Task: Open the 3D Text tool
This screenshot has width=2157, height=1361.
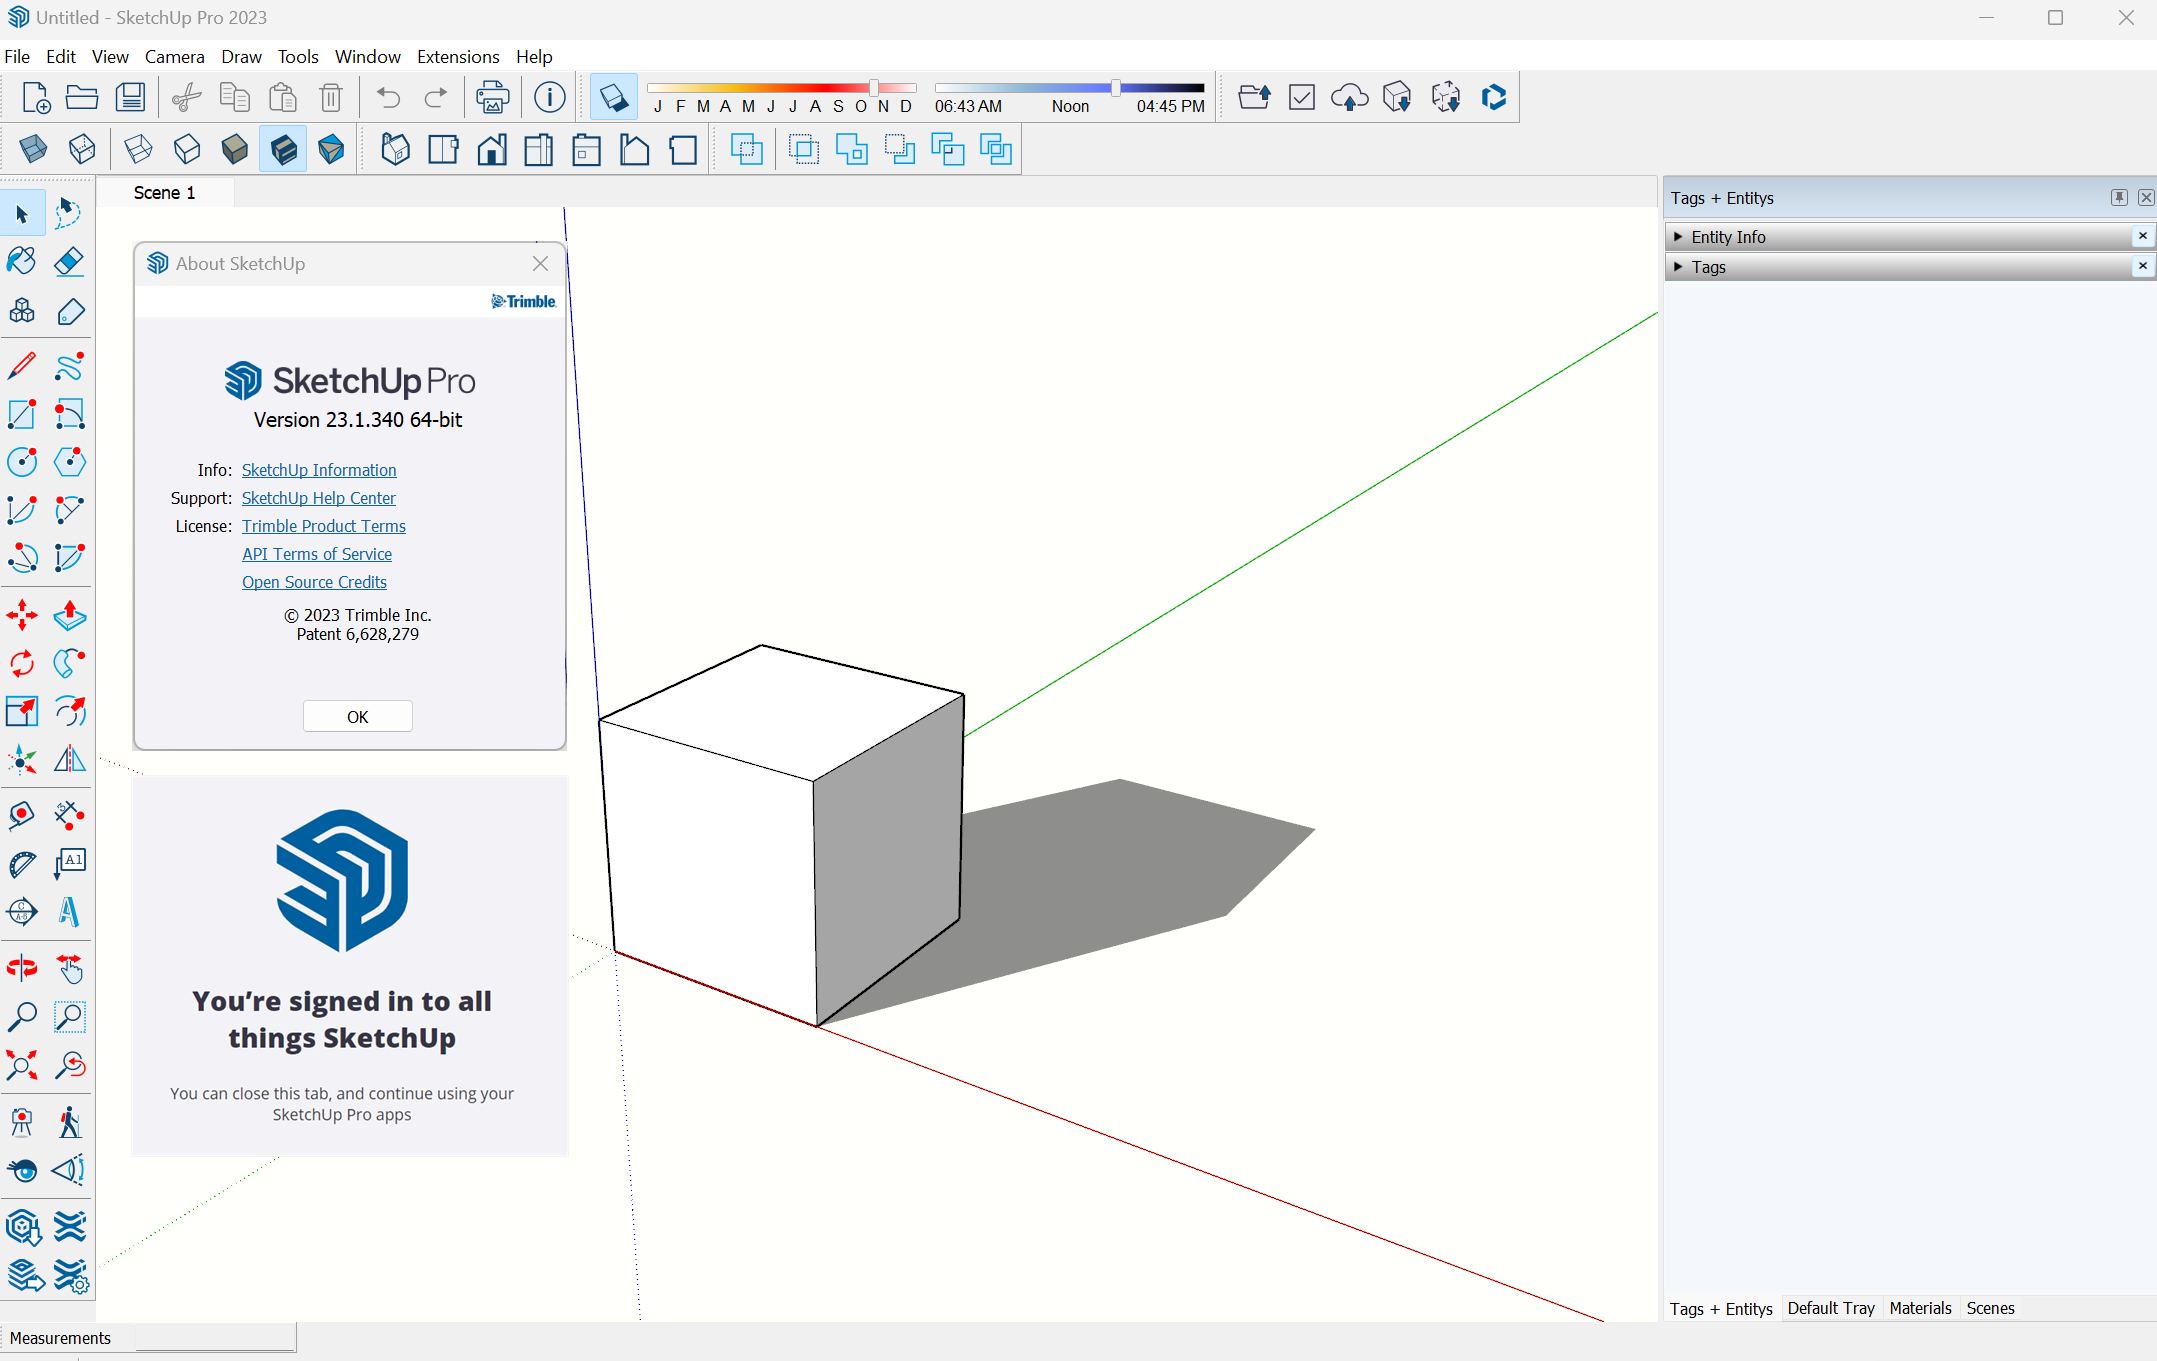Action: (x=69, y=912)
